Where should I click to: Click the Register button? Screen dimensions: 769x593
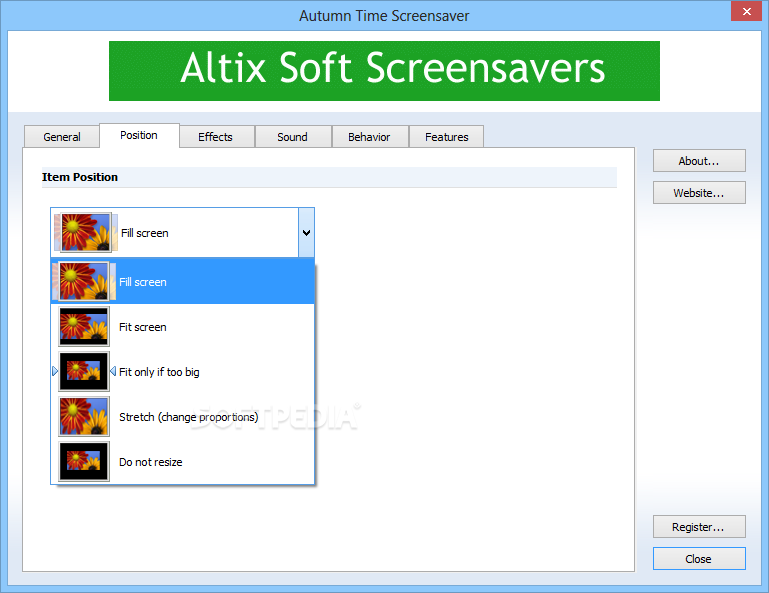(x=699, y=527)
